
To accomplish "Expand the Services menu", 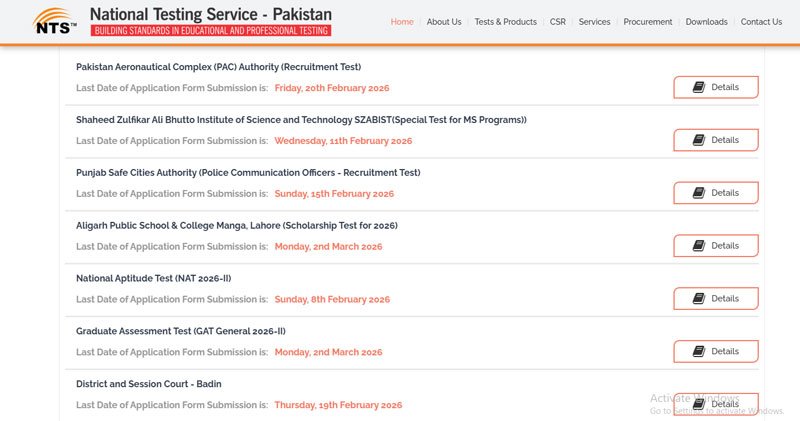I will [594, 22].
